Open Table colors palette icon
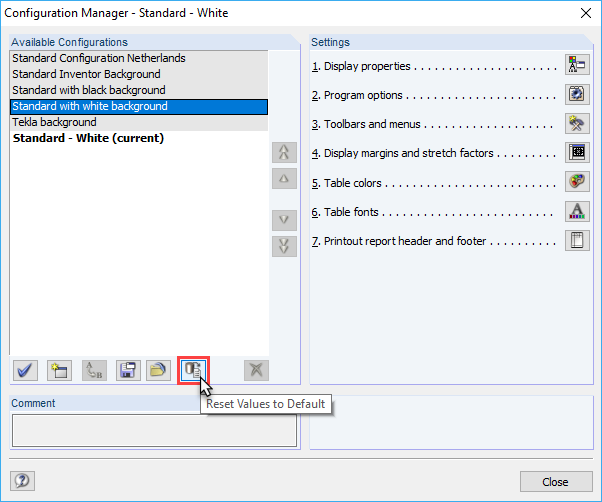 point(577,182)
